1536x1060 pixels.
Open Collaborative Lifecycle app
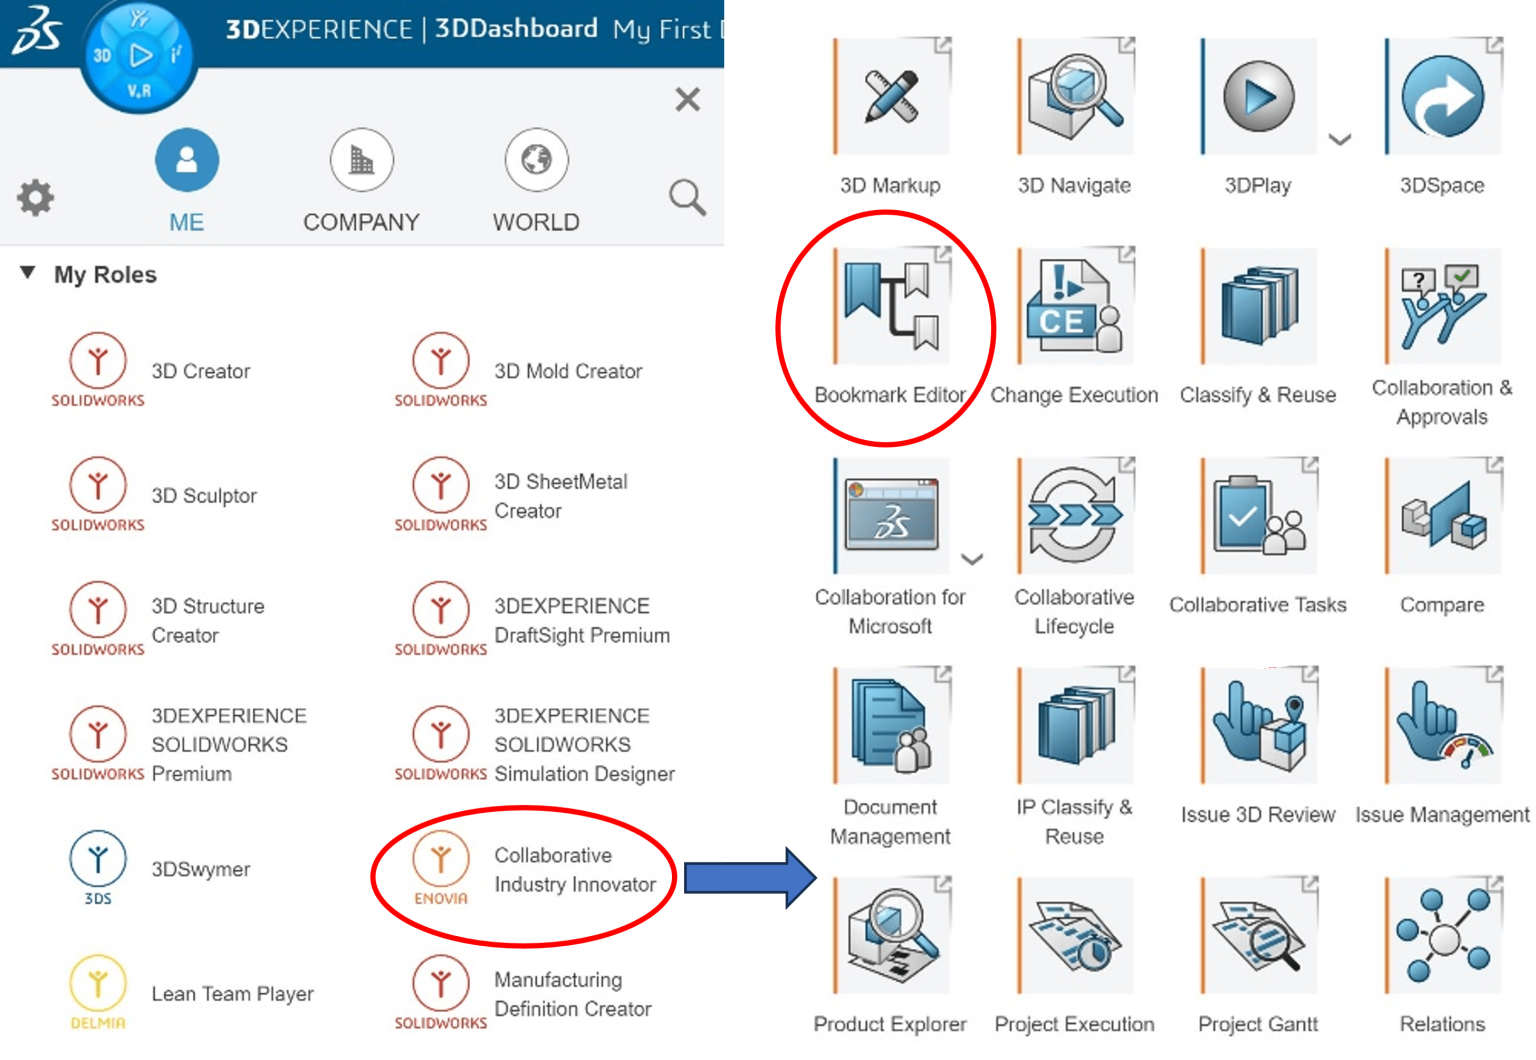[1075, 517]
